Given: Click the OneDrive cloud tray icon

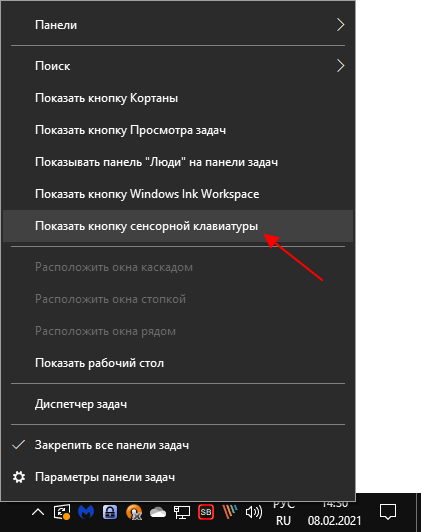Looking at the screenshot, I should [x=158, y=512].
